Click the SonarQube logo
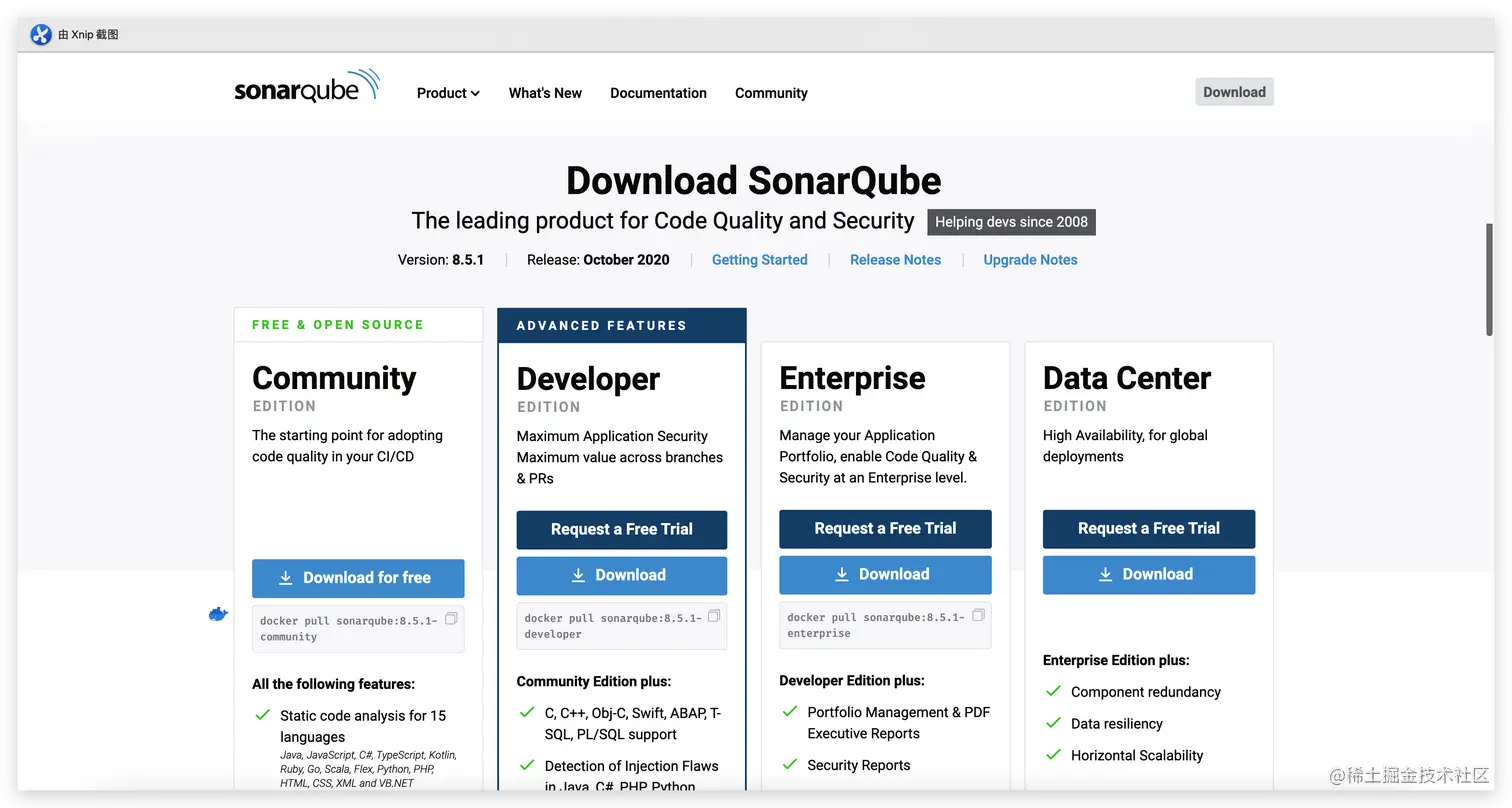Image resolution: width=1512 pixels, height=808 pixels. [x=307, y=86]
